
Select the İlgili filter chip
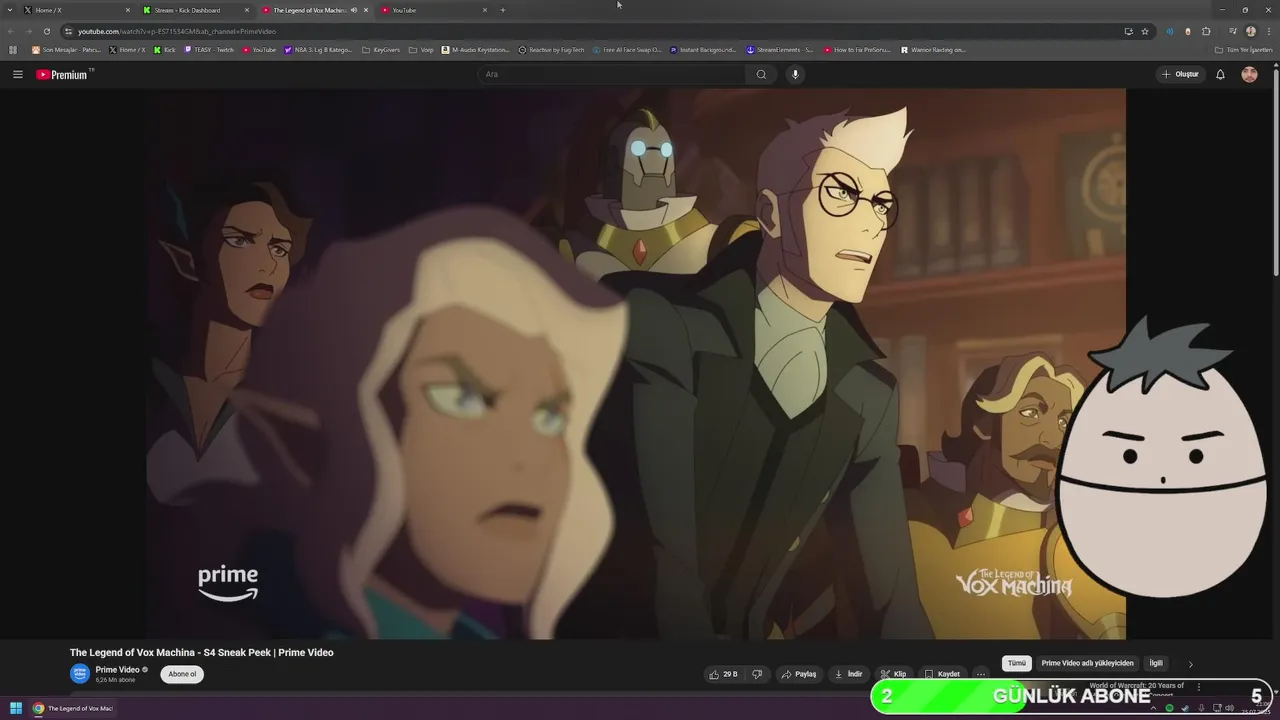click(1156, 663)
